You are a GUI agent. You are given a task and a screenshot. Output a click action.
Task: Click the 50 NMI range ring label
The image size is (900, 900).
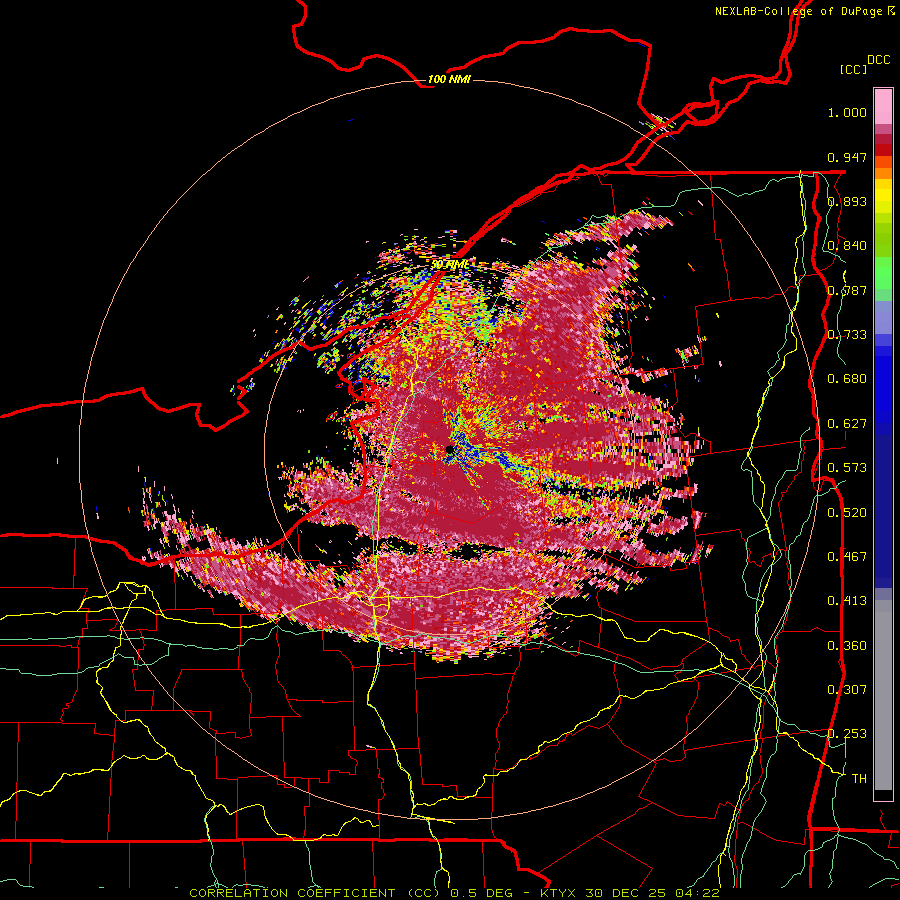449,265
